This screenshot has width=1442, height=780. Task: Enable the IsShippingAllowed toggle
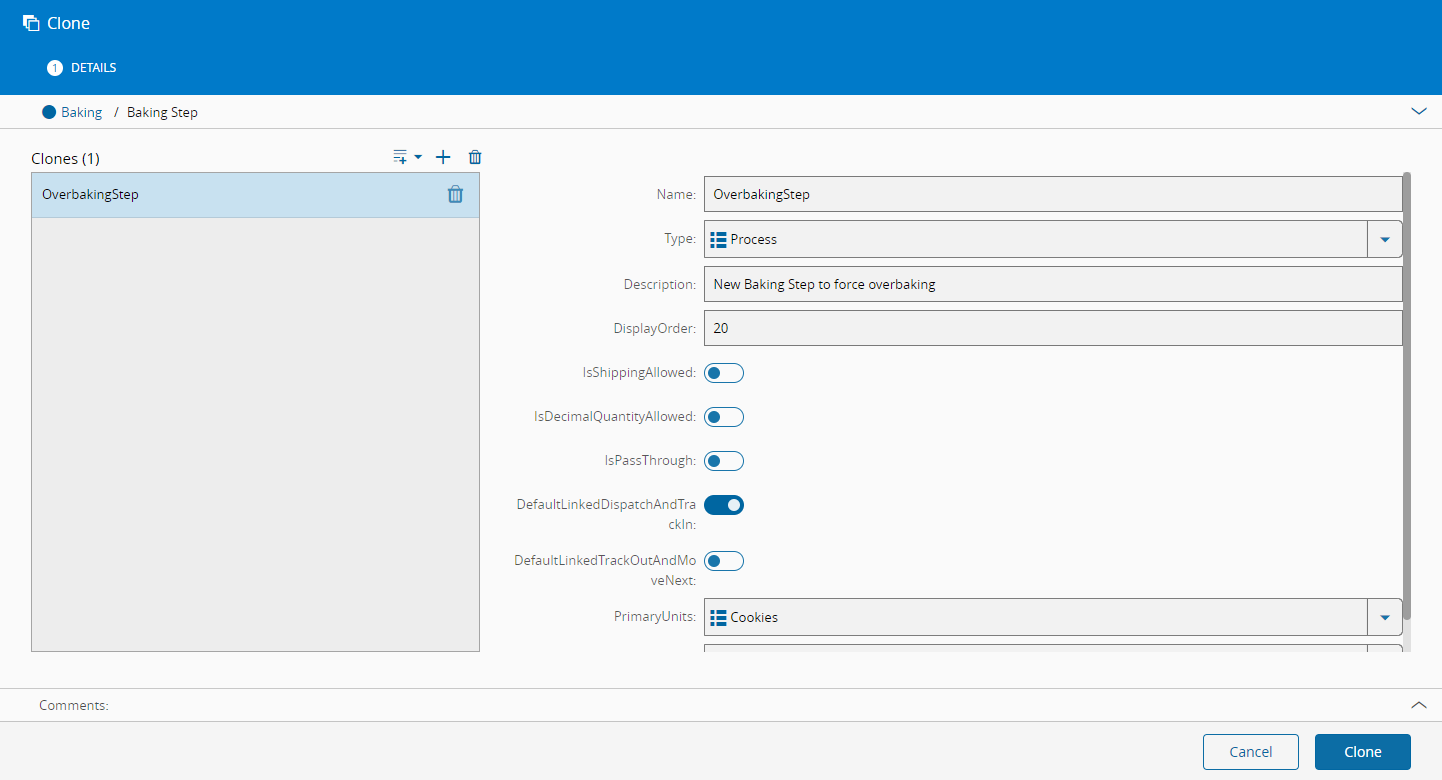coord(724,373)
